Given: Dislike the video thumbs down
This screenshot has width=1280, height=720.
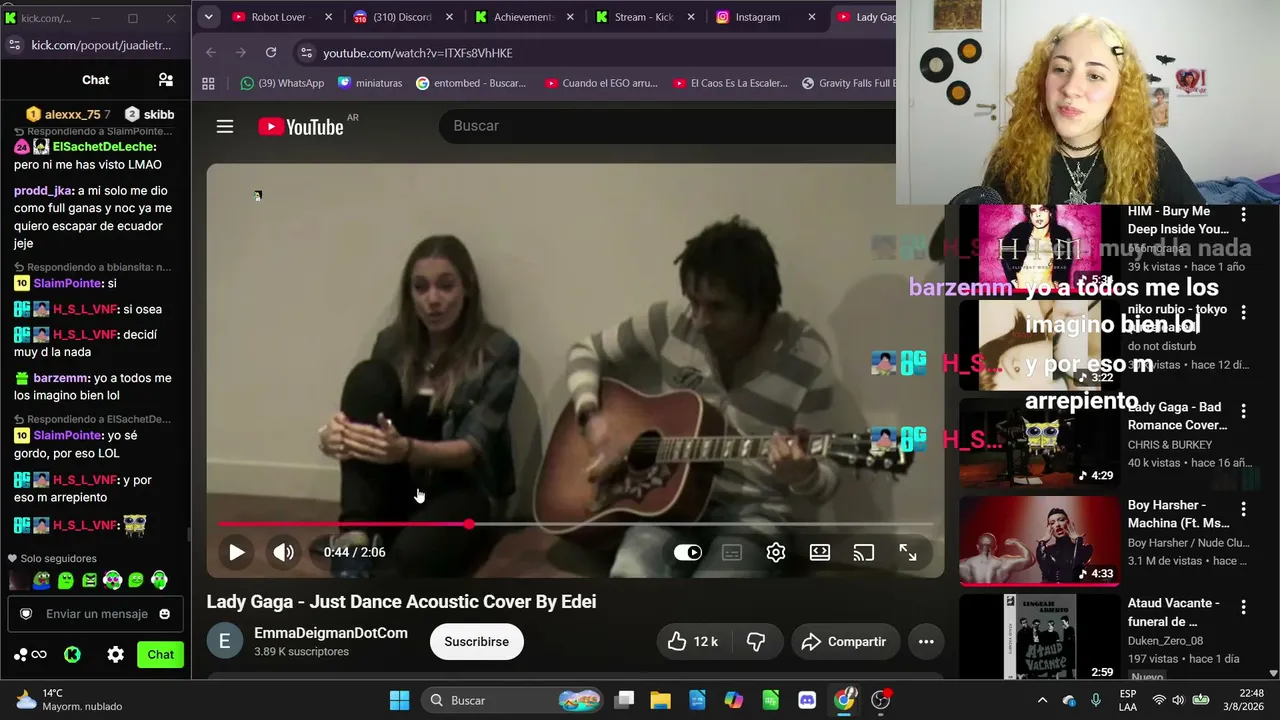Looking at the screenshot, I should click(756, 641).
